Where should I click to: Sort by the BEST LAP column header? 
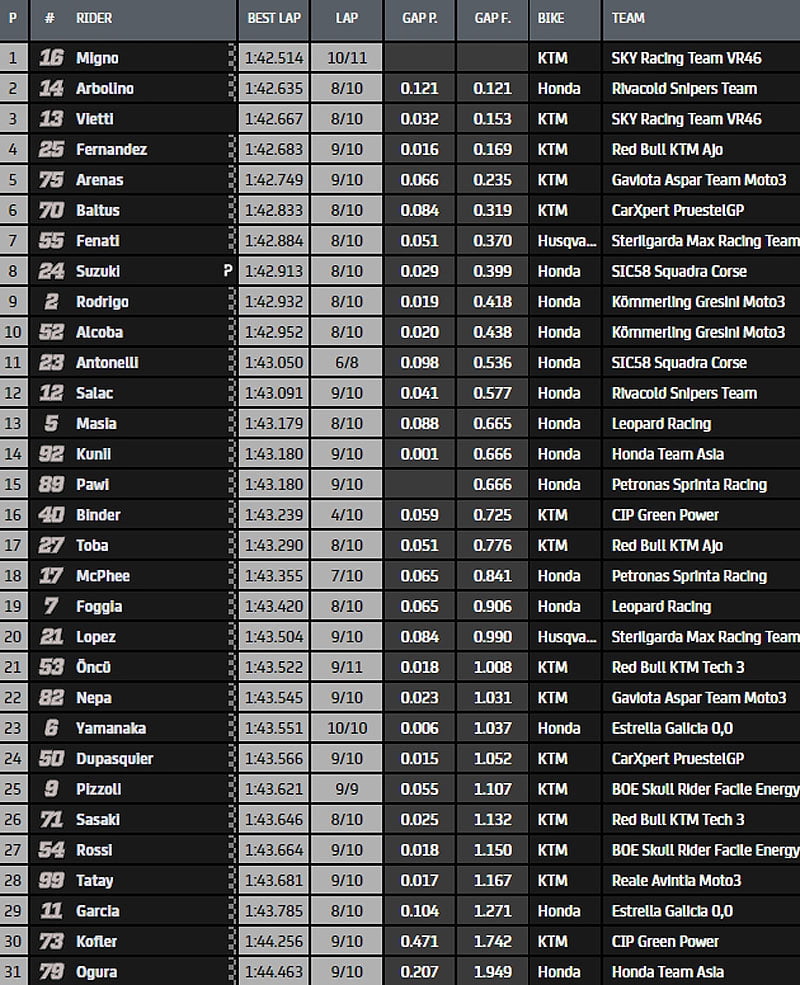point(273,18)
